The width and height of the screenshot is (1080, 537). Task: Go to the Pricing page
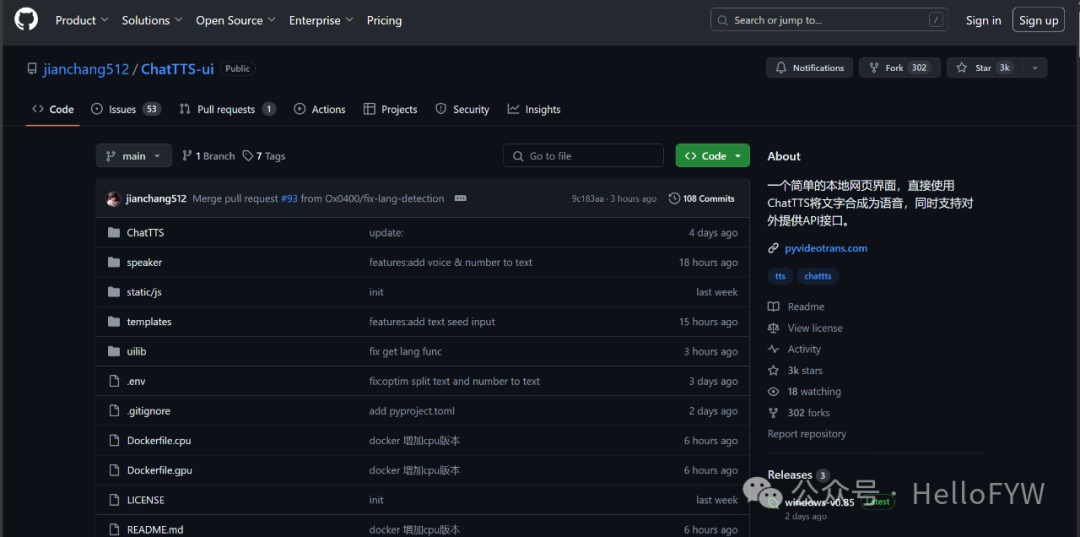[x=384, y=21]
